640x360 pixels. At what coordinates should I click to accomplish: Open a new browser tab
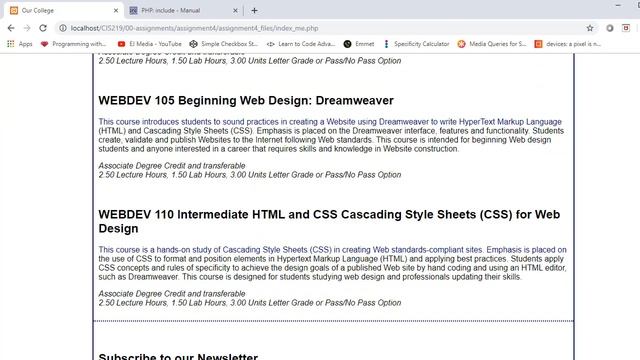(x=254, y=11)
